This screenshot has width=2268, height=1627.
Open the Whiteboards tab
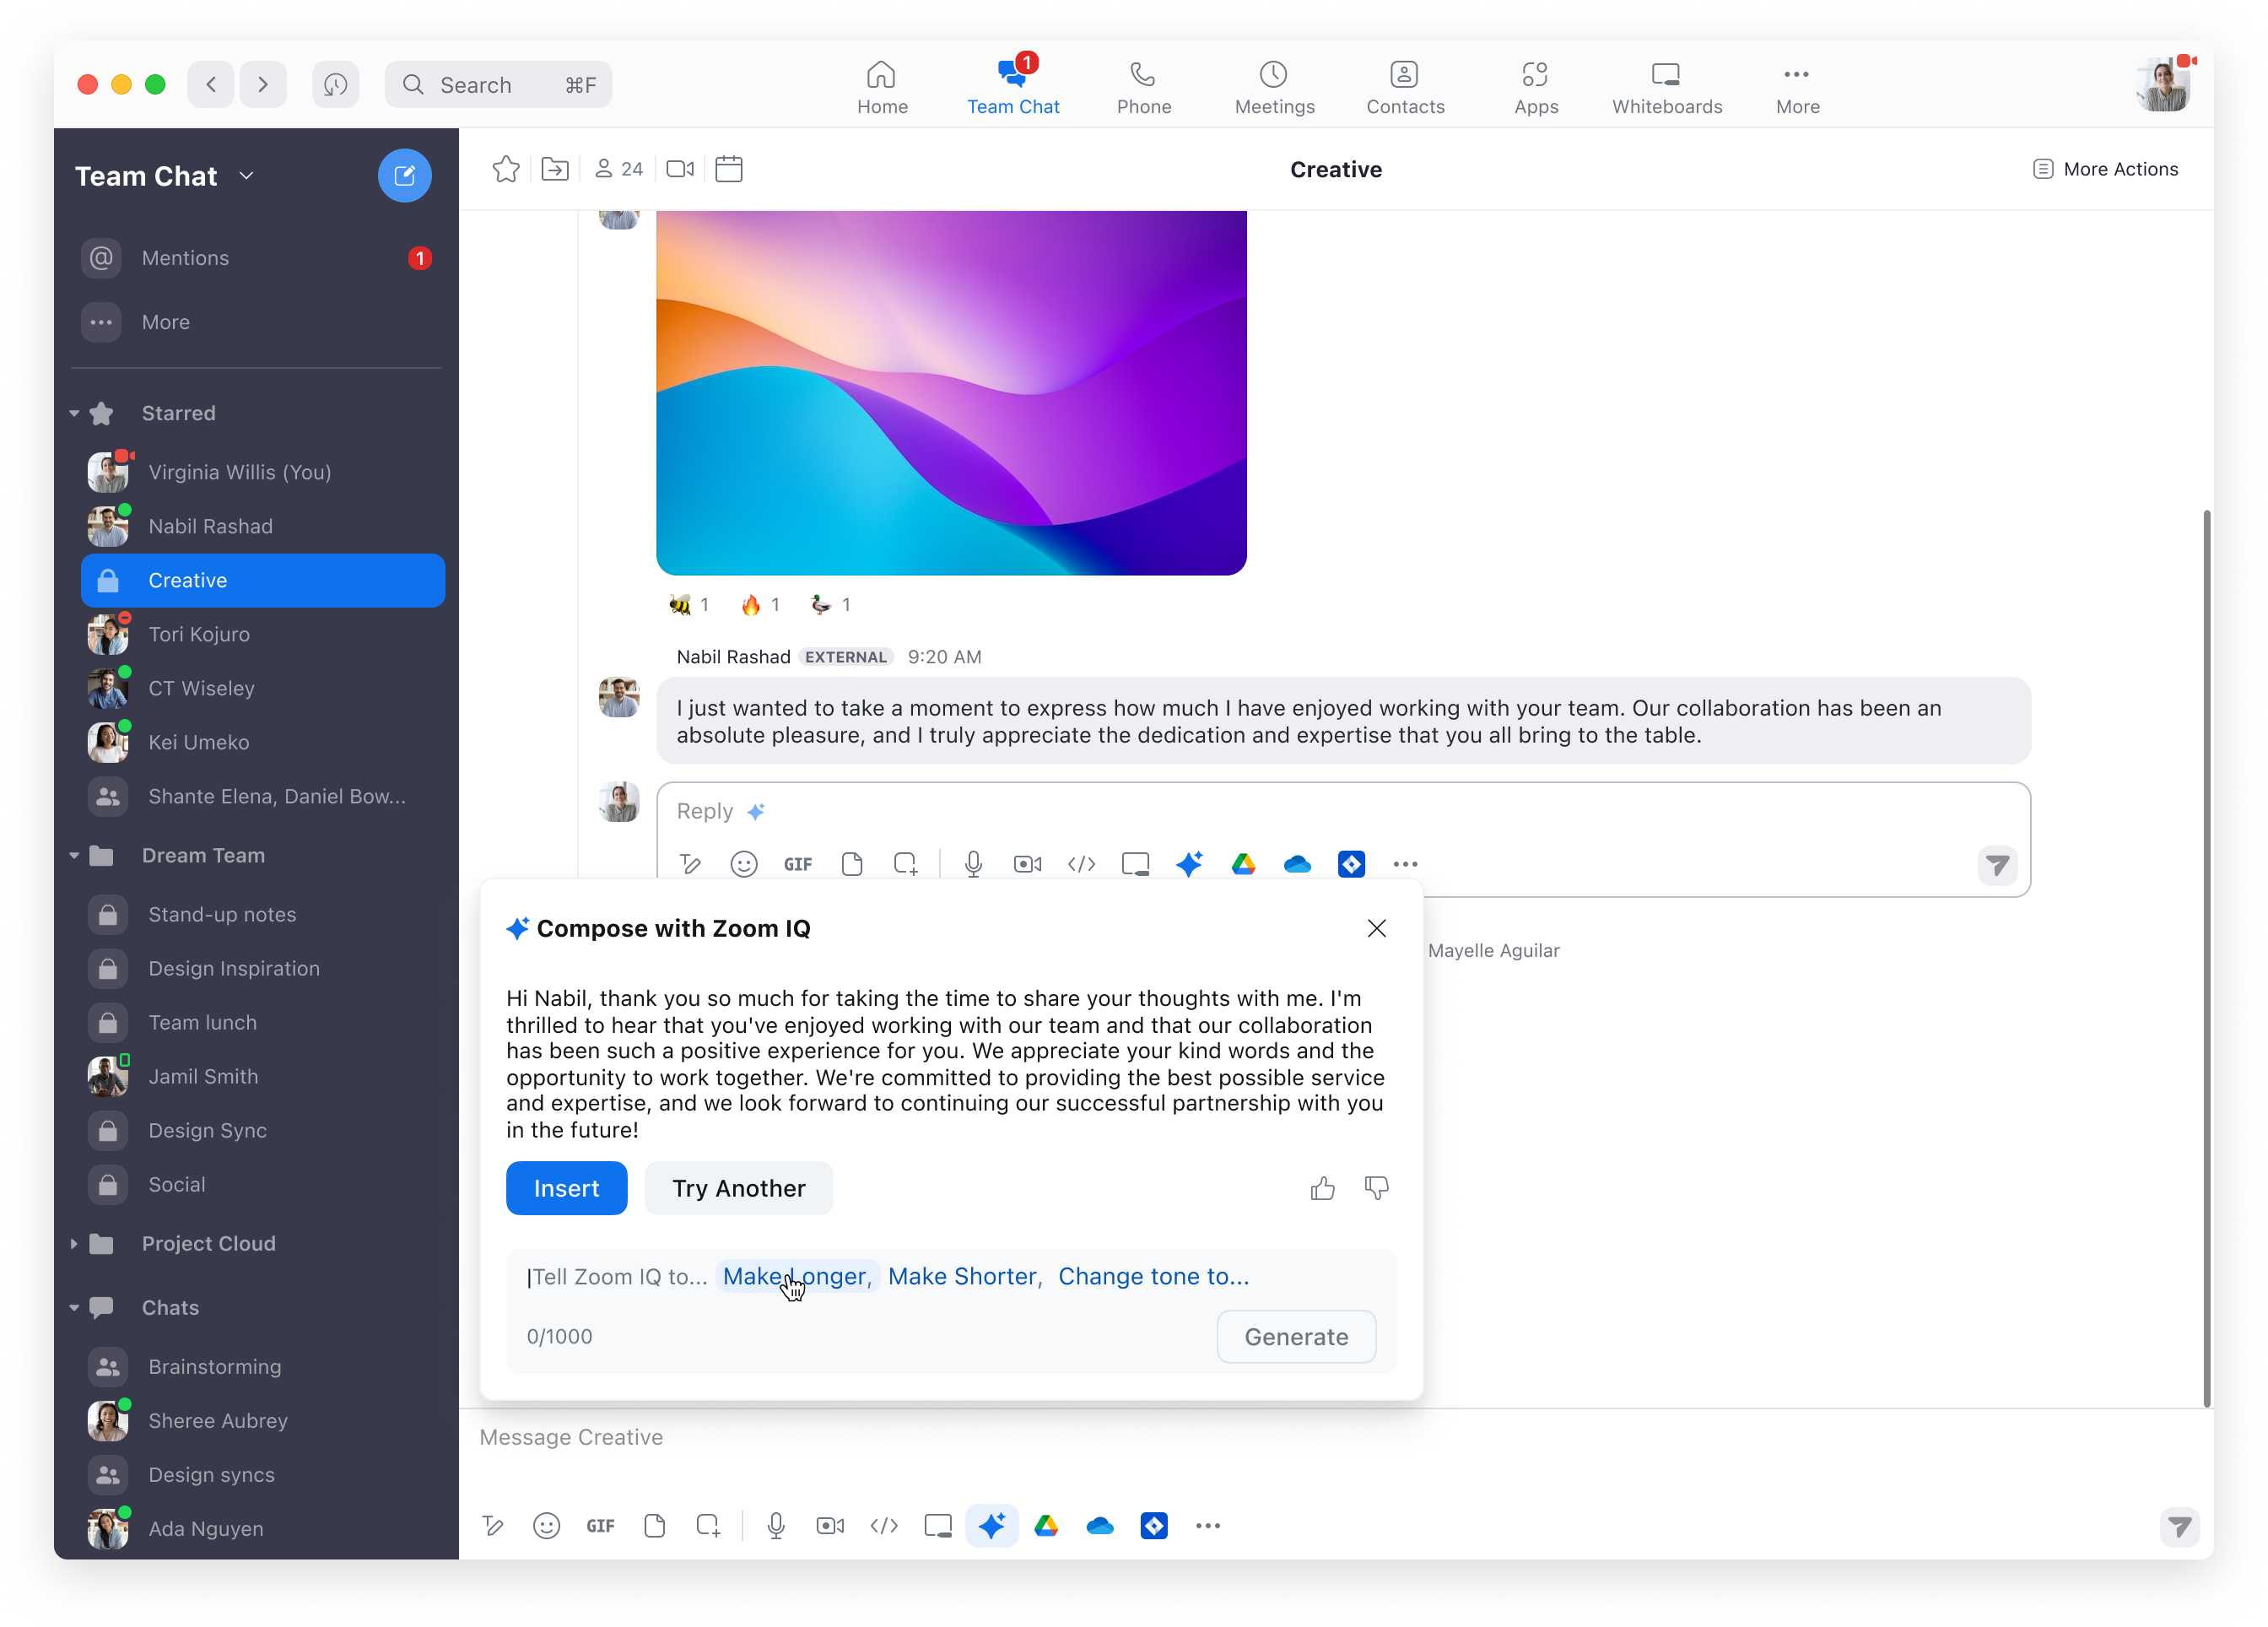coord(1666,84)
